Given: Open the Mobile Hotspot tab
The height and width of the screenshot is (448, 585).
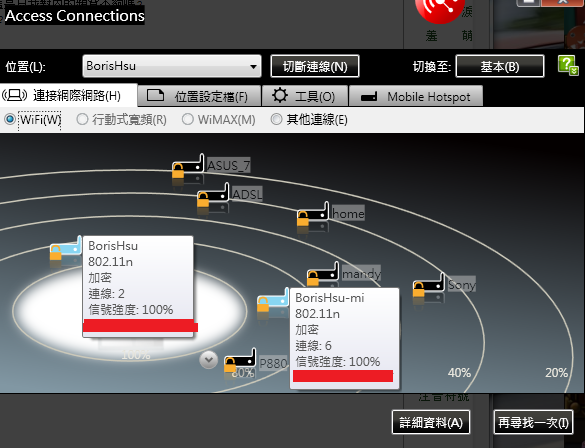Looking at the screenshot, I should [x=416, y=96].
